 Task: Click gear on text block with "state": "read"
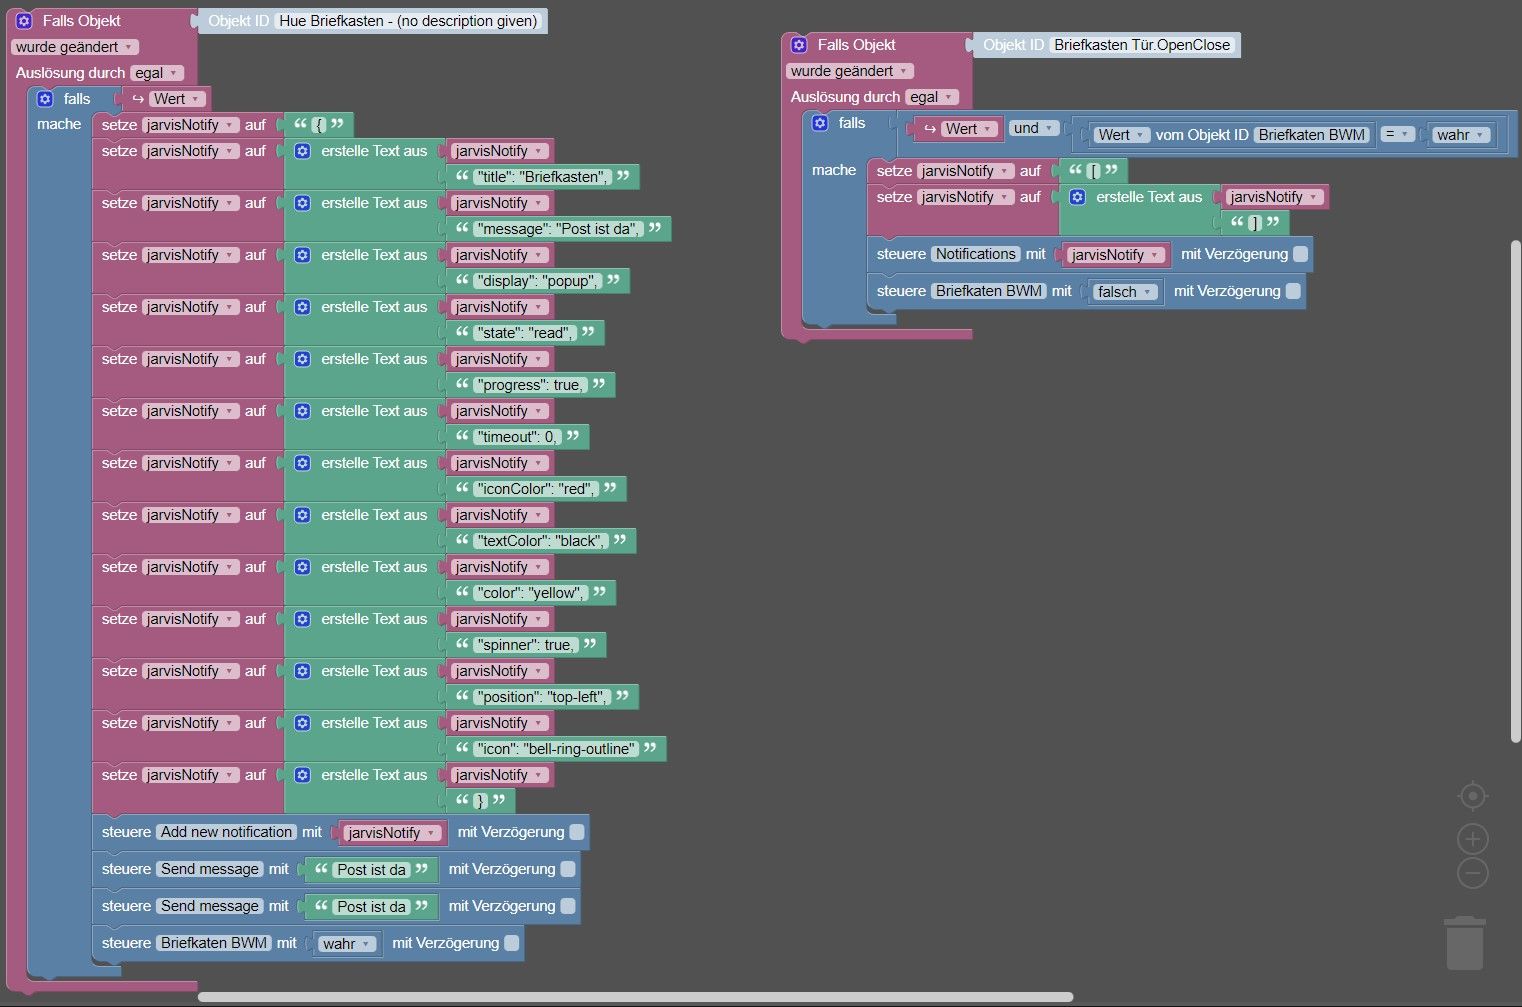[303, 307]
